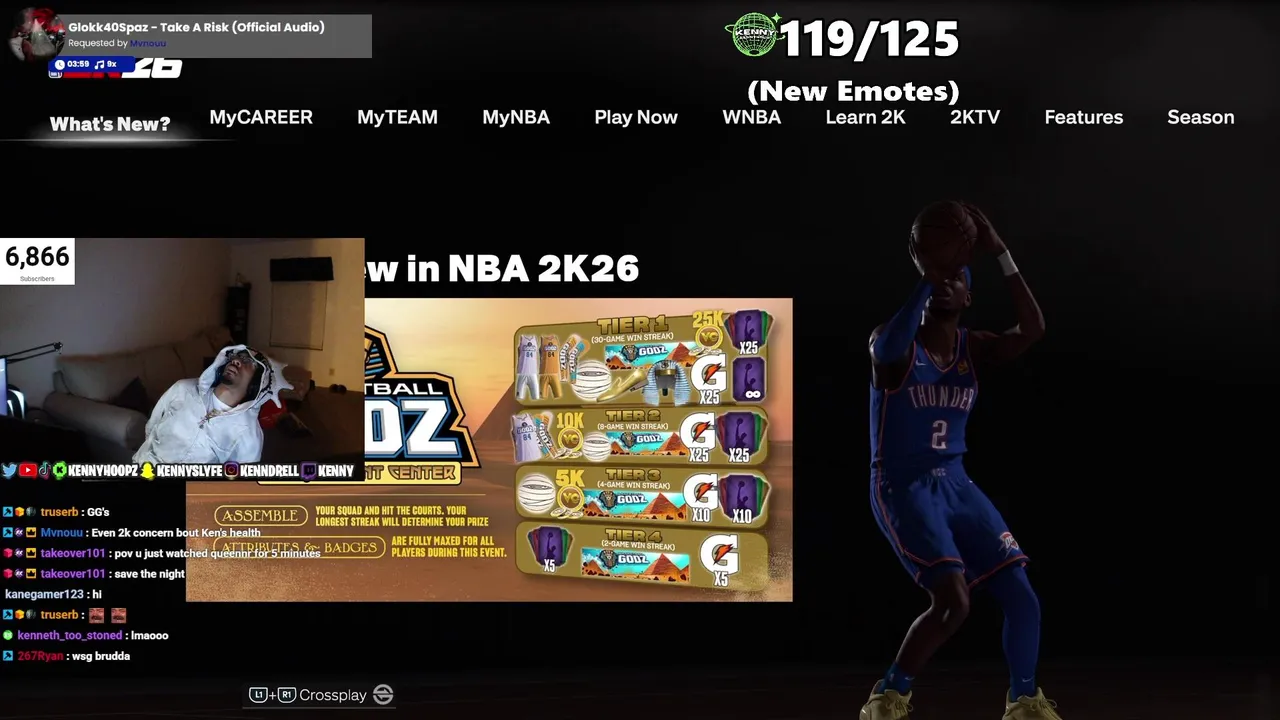
Task: Click the clock icon beside 03:59
Action: [59, 64]
